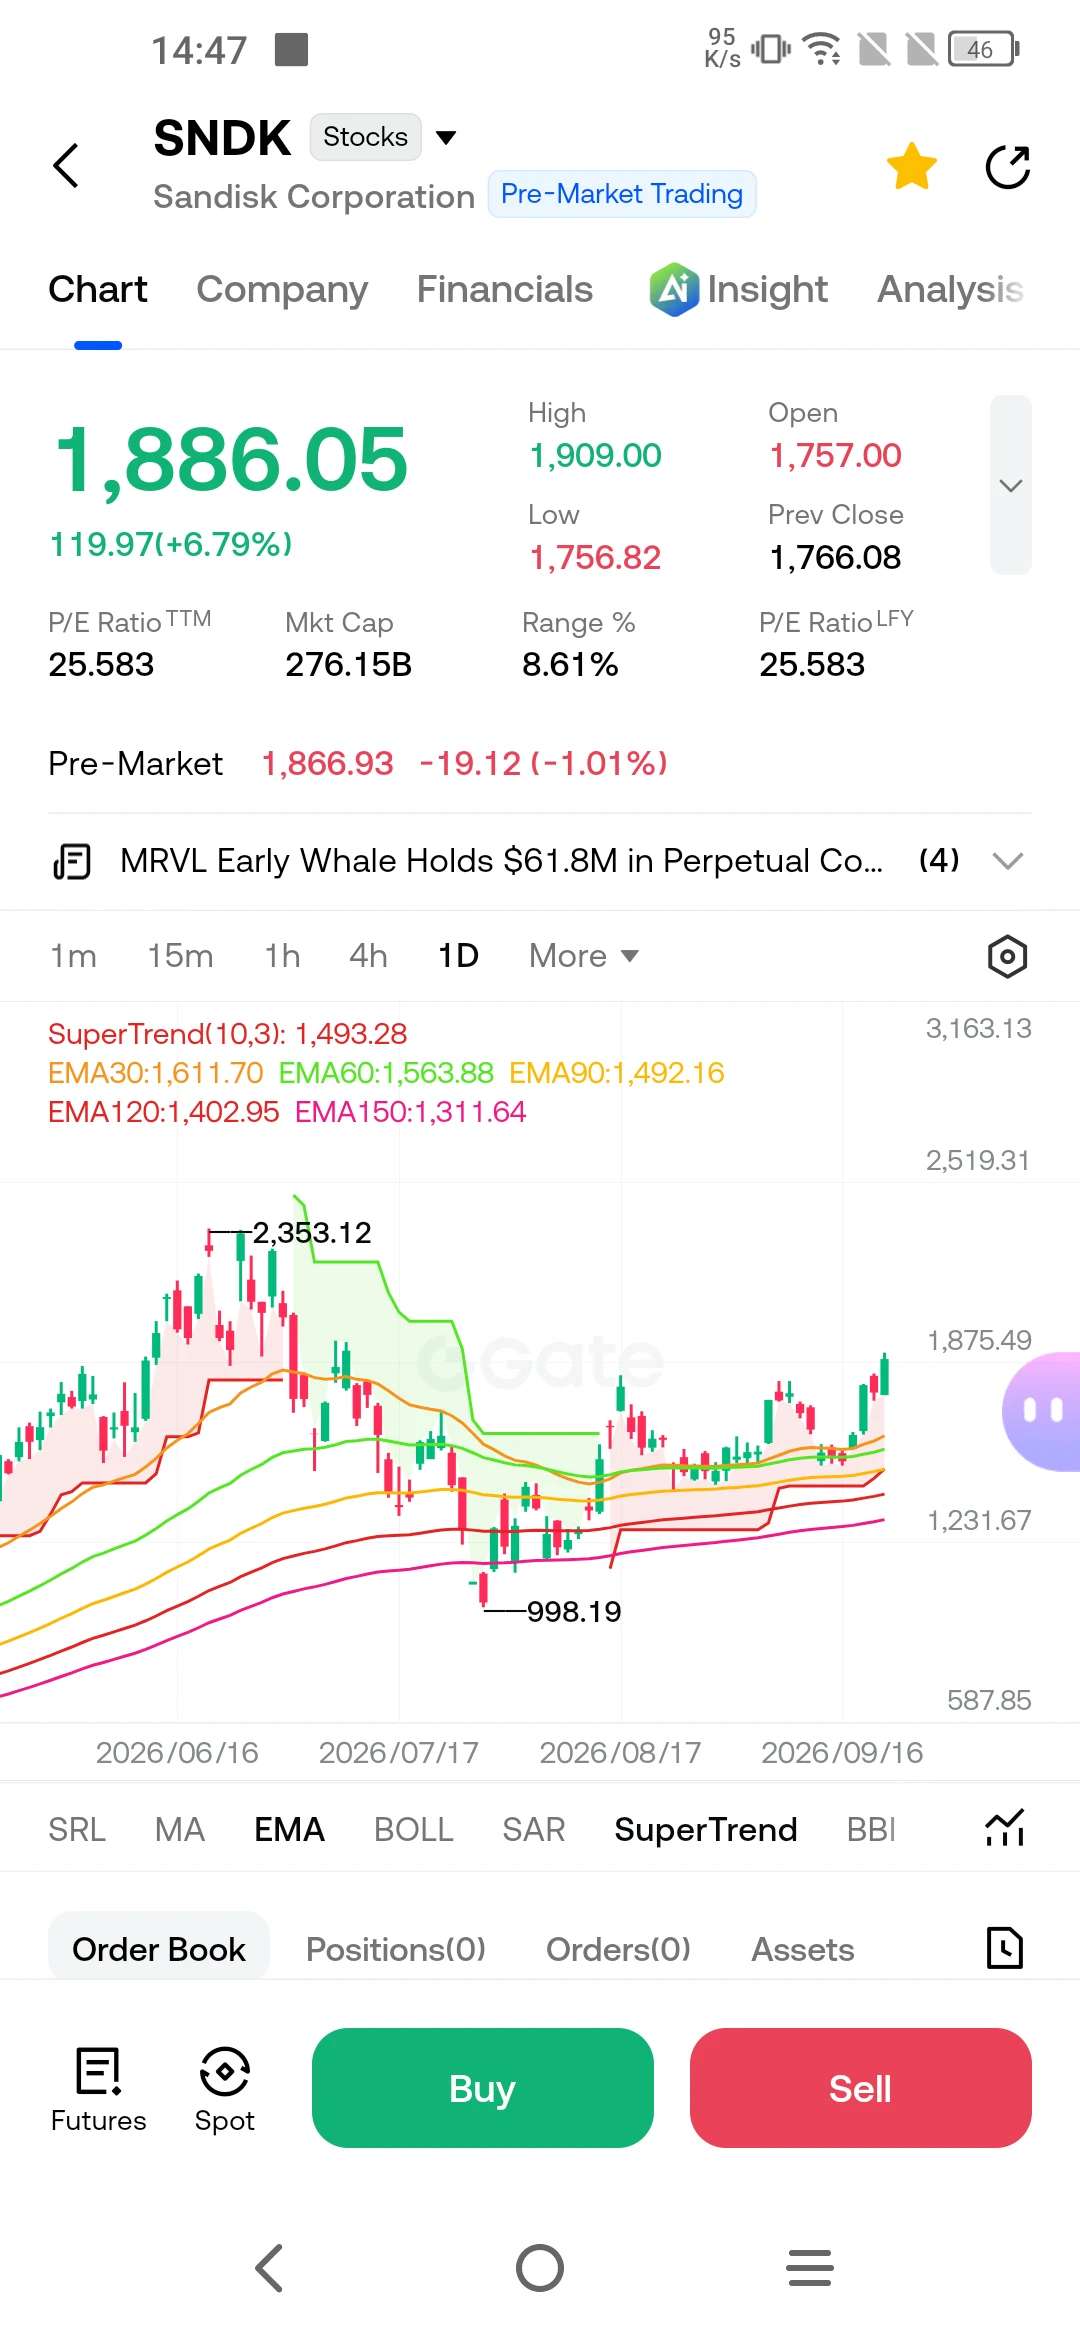Tap the Android recent apps button
Viewport: 1080px width, 2340px height.
[810, 2268]
